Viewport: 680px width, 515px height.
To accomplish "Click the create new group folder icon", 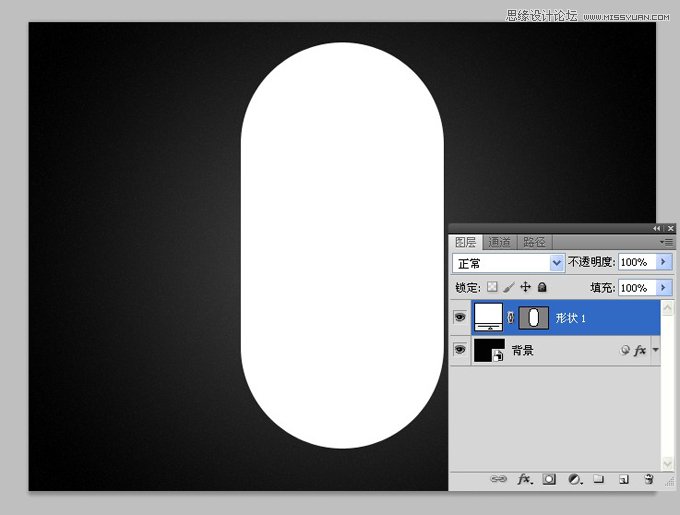I will pos(599,479).
